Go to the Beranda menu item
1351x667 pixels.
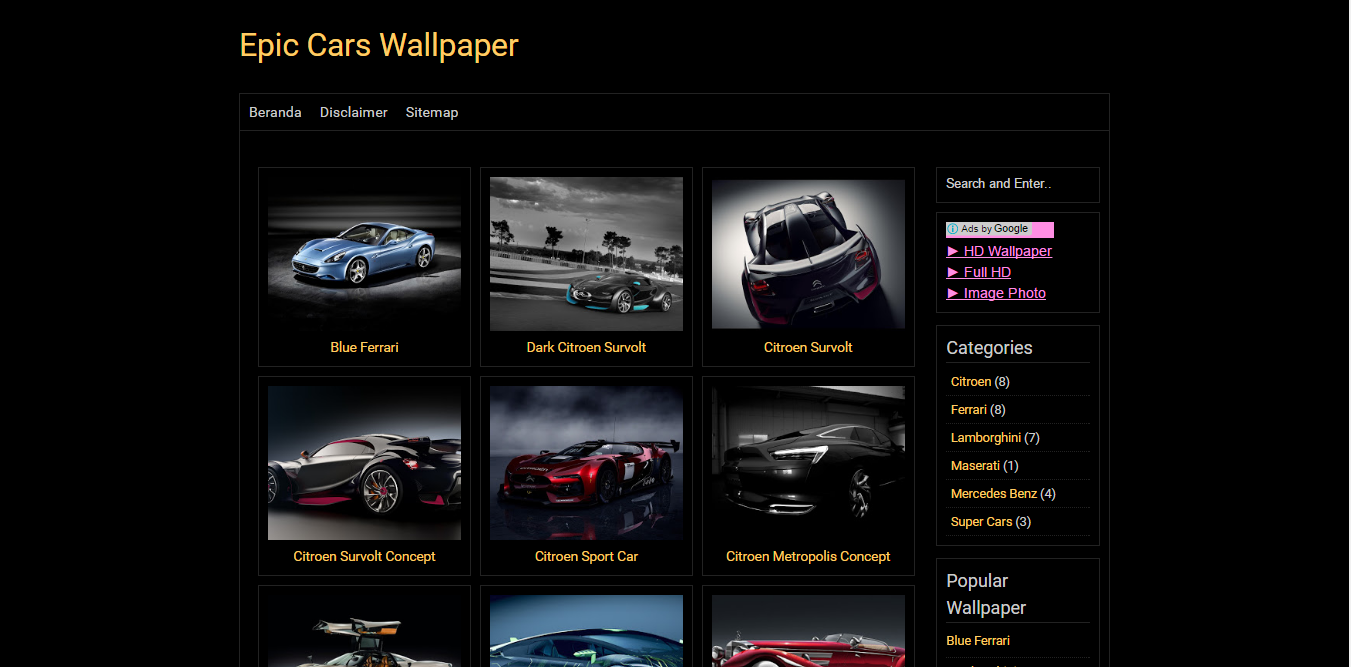pos(275,112)
